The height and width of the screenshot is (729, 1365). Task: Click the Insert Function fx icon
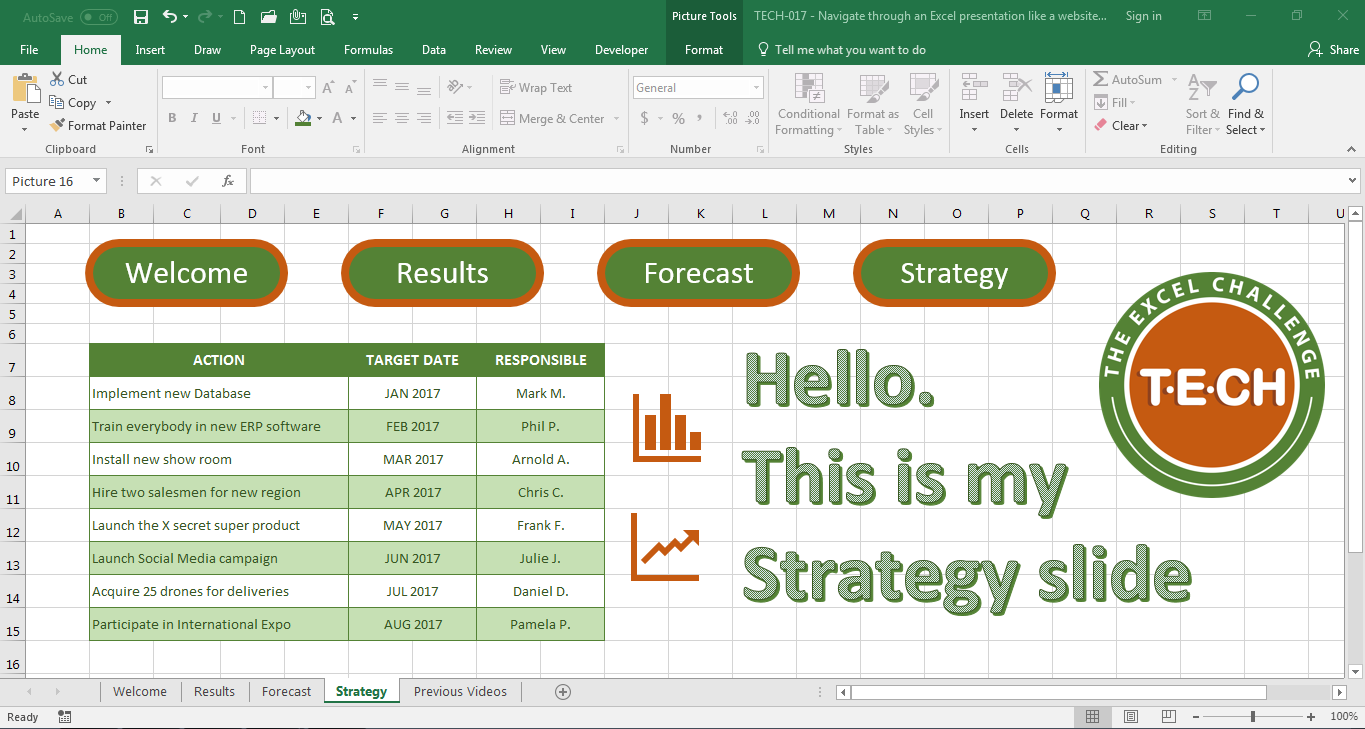[x=228, y=181]
